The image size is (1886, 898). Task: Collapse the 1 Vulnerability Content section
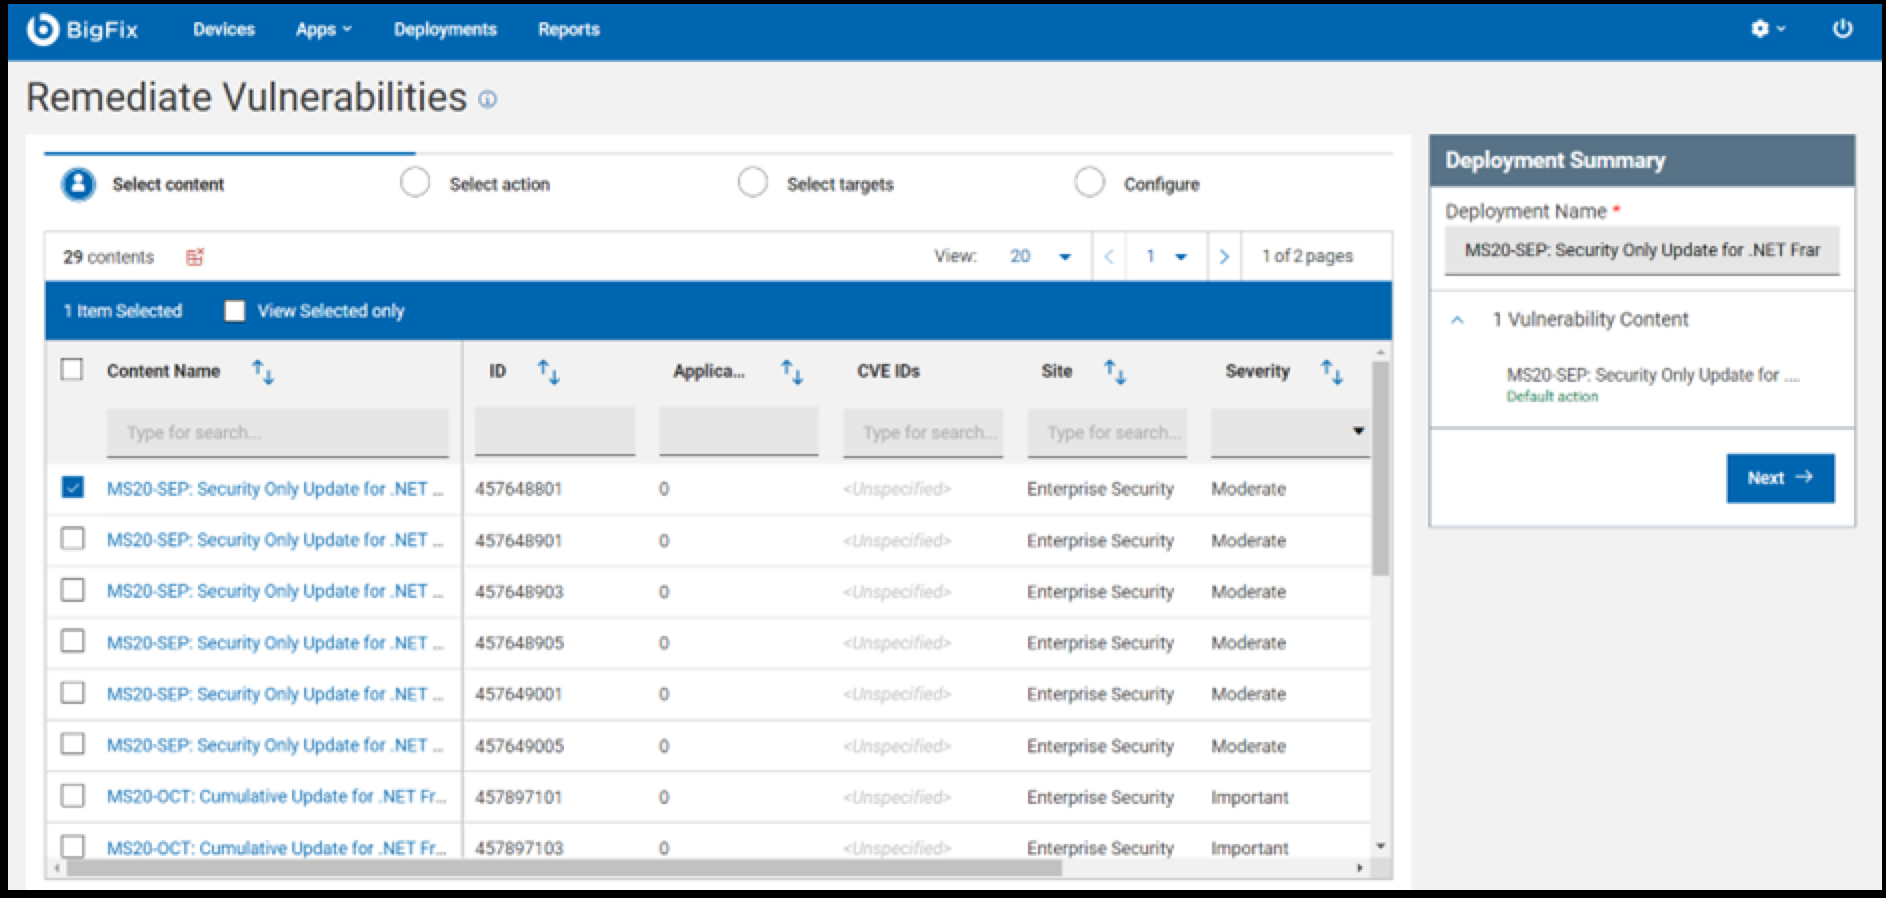click(x=1458, y=320)
